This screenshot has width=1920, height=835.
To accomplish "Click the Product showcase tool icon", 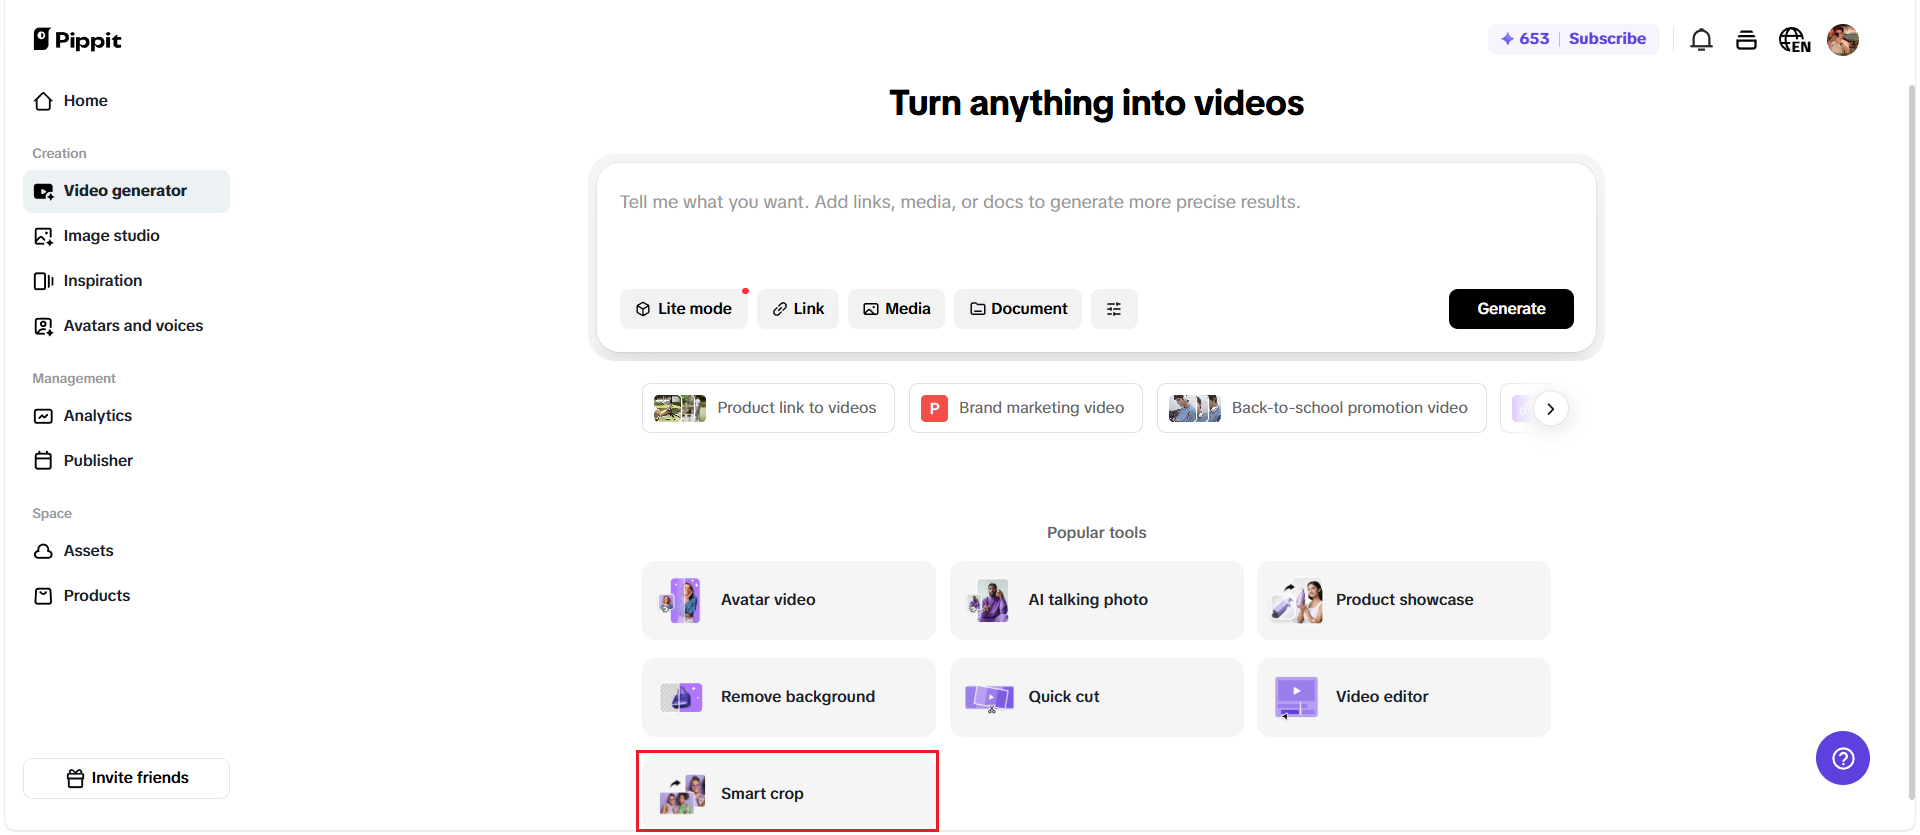I will [x=1296, y=600].
